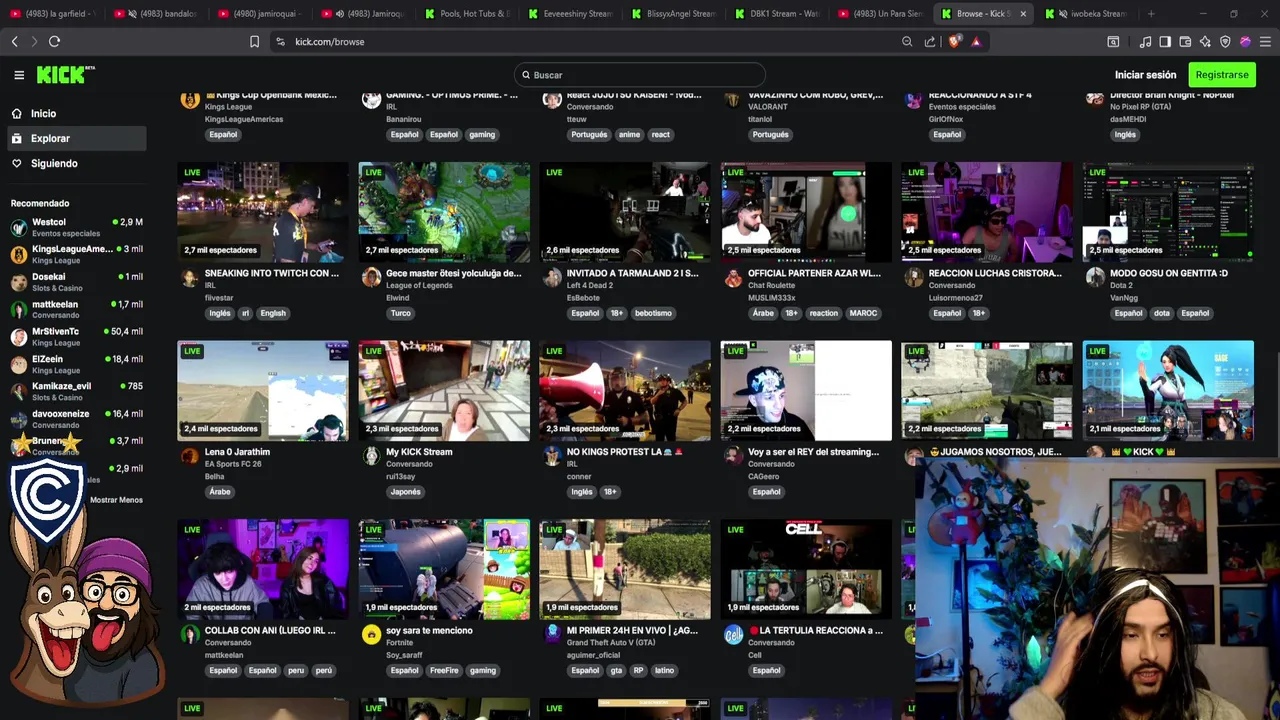Click the Elwind streamer avatar
This screenshot has width=1280, height=720.
[371, 278]
